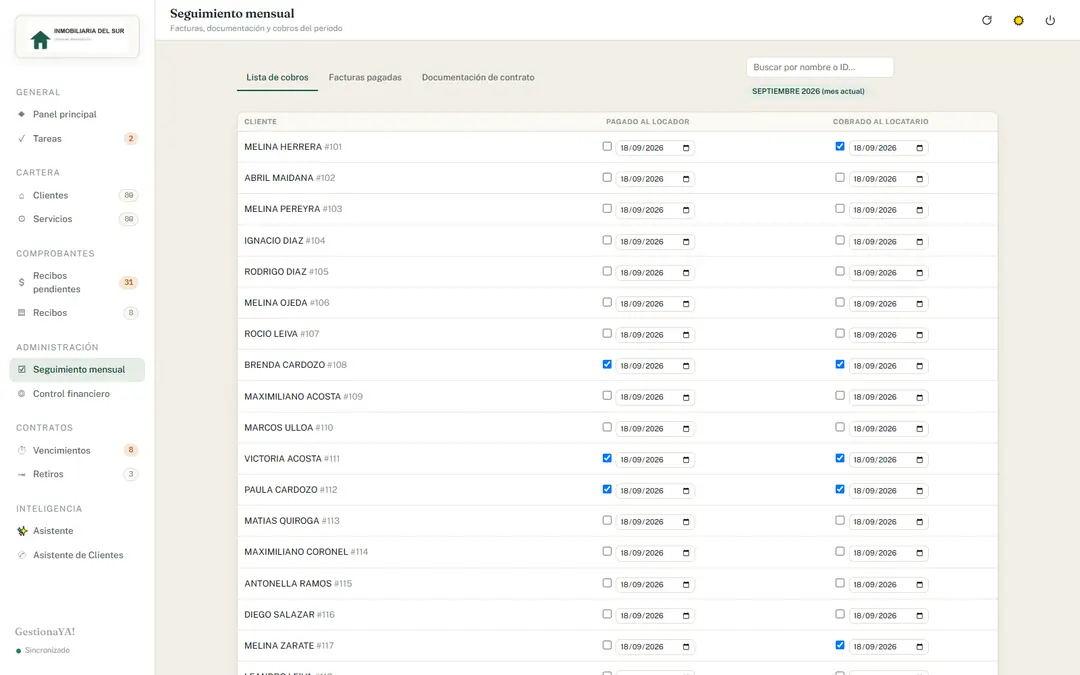This screenshot has height=675, width=1080.
Task: Click the client name MELINA PEREYRA #103
Action: coord(293,209)
